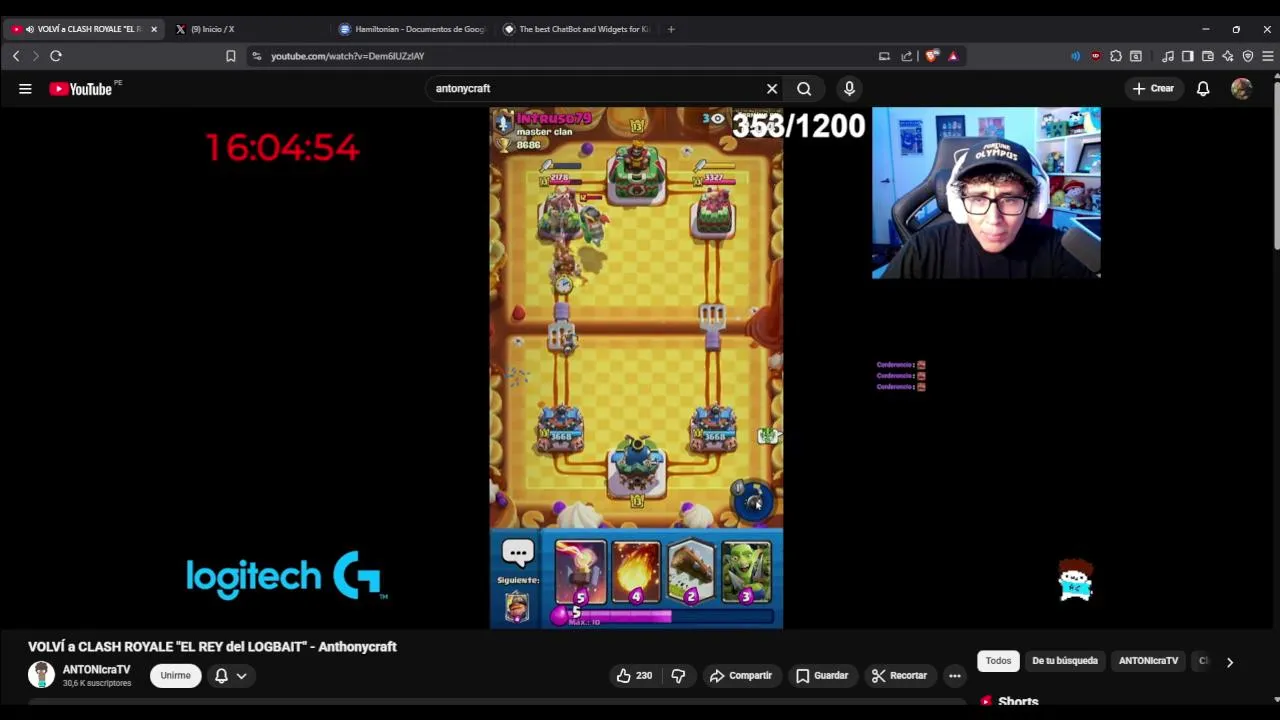Click the video title text
Screen dimensions: 1280x720
pyautogui.click(x=212, y=647)
